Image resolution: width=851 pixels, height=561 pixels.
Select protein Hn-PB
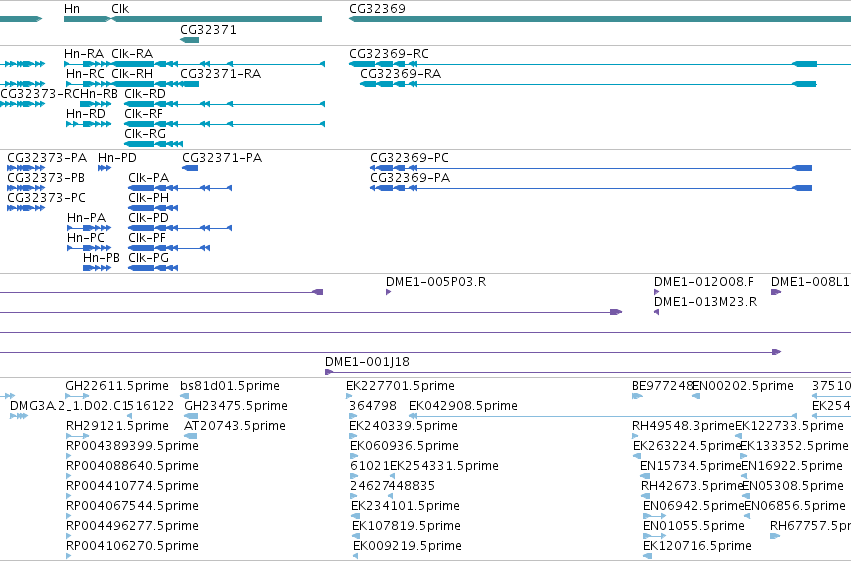(101, 258)
